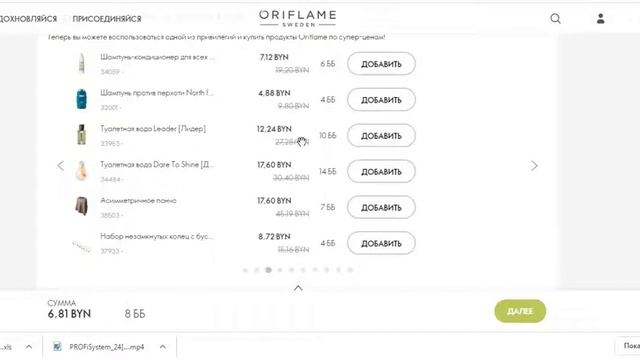This screenshot has height=360, width=640.
Task: Collapse the offers panel with up chevron
Action: (x=298, y=288)
